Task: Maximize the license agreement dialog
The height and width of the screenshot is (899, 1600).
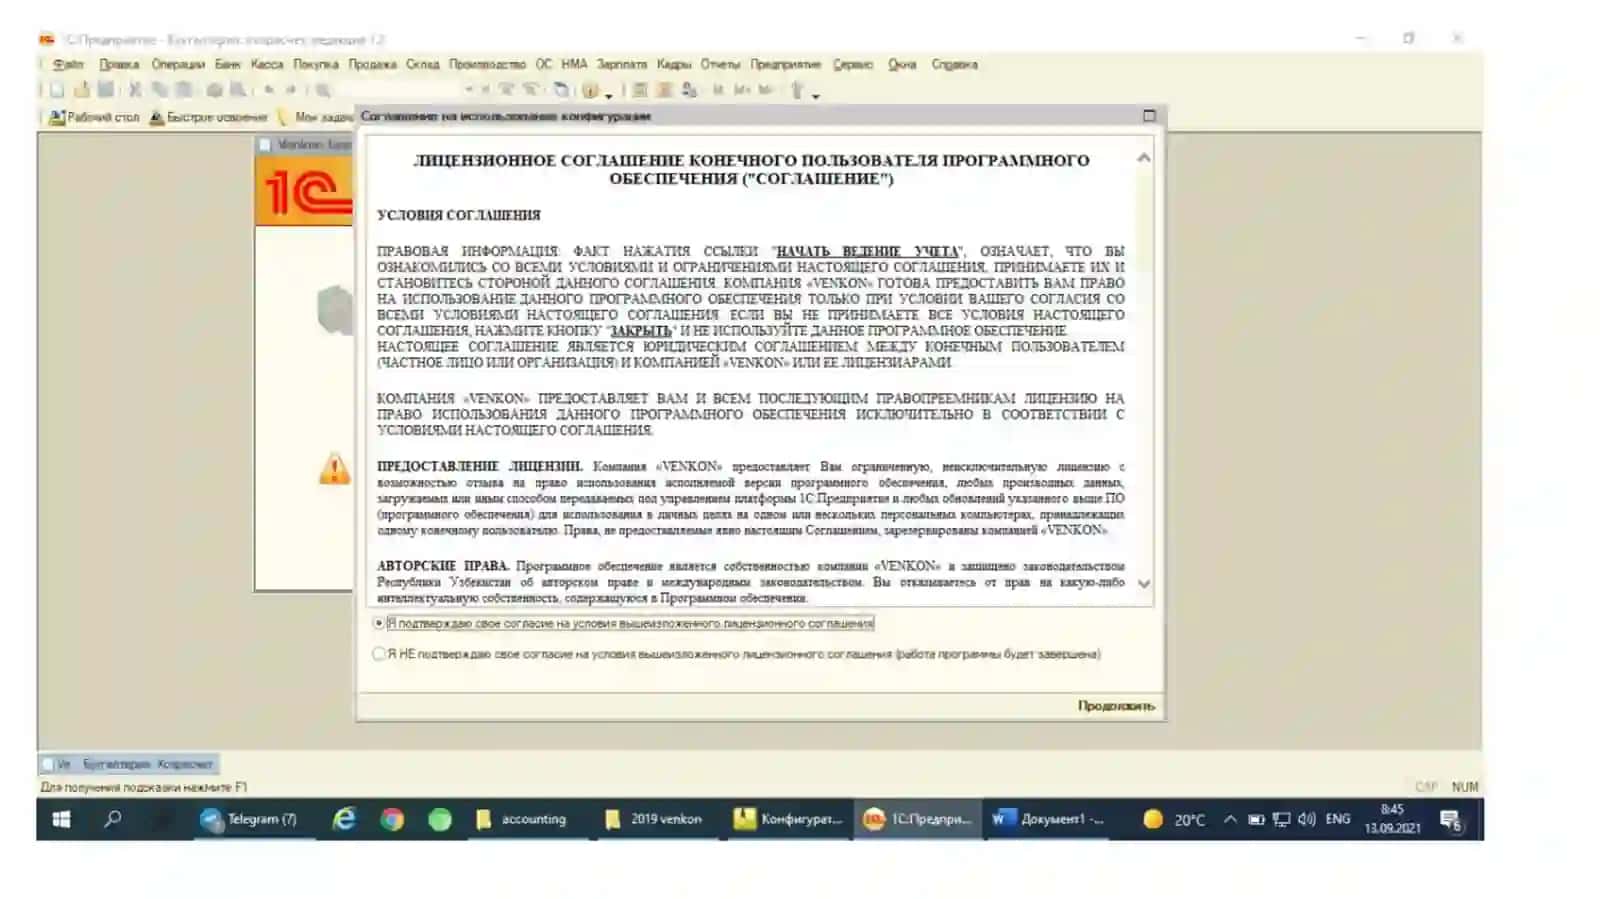Action: click(1149, 116)
